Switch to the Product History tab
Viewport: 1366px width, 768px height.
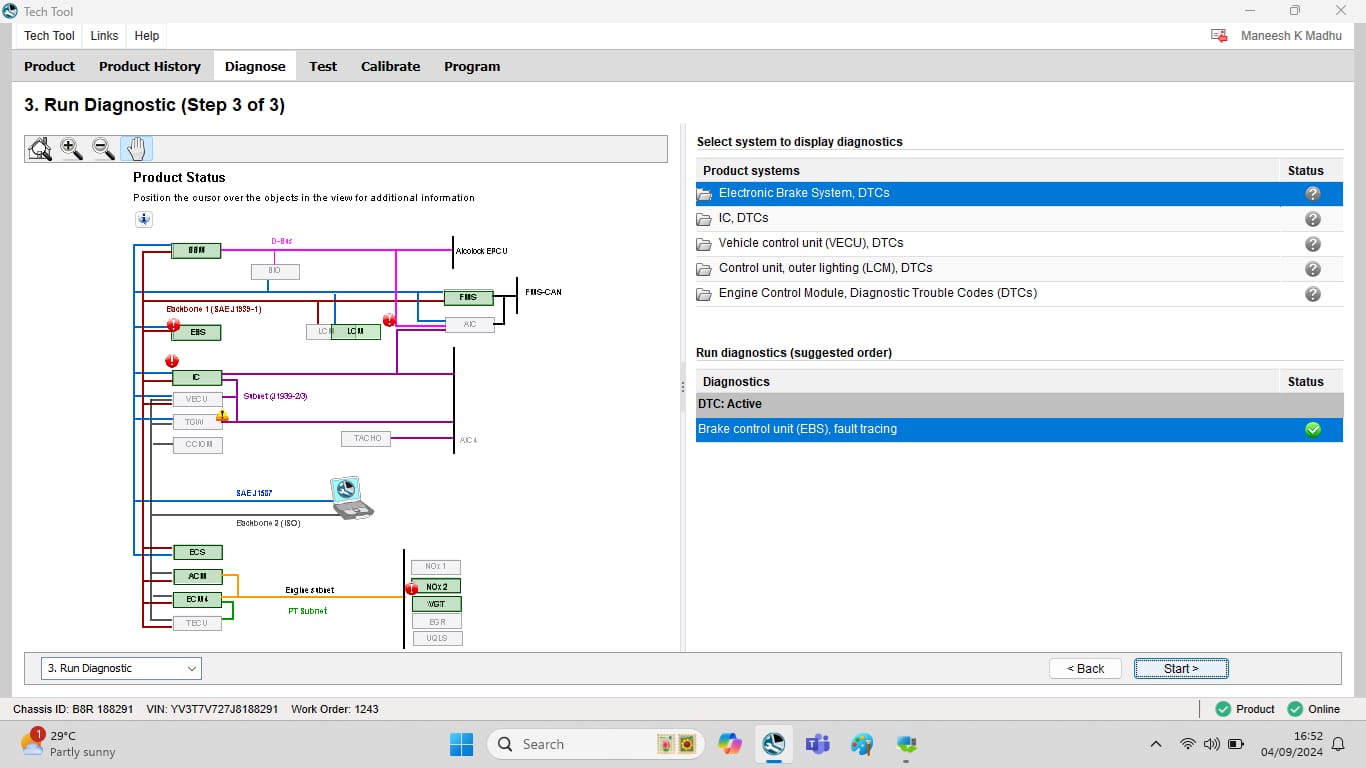click(x=150, y=67)
